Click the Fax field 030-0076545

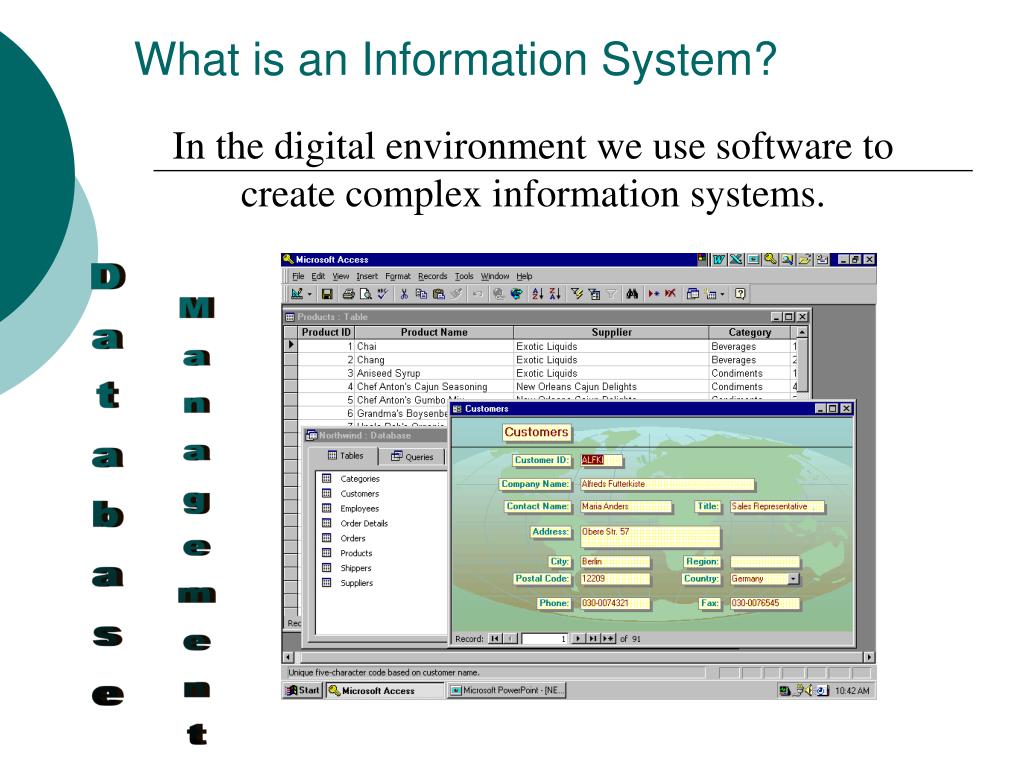tap(765, 603)
